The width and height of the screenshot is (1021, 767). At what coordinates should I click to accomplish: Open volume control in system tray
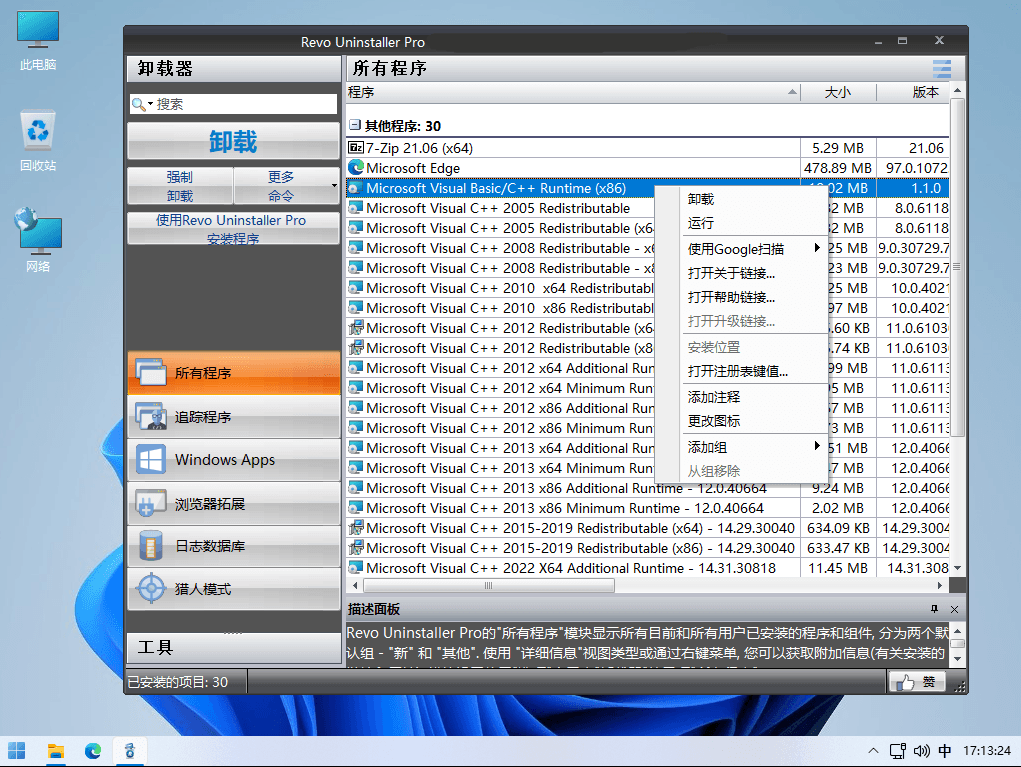[921, 751]
